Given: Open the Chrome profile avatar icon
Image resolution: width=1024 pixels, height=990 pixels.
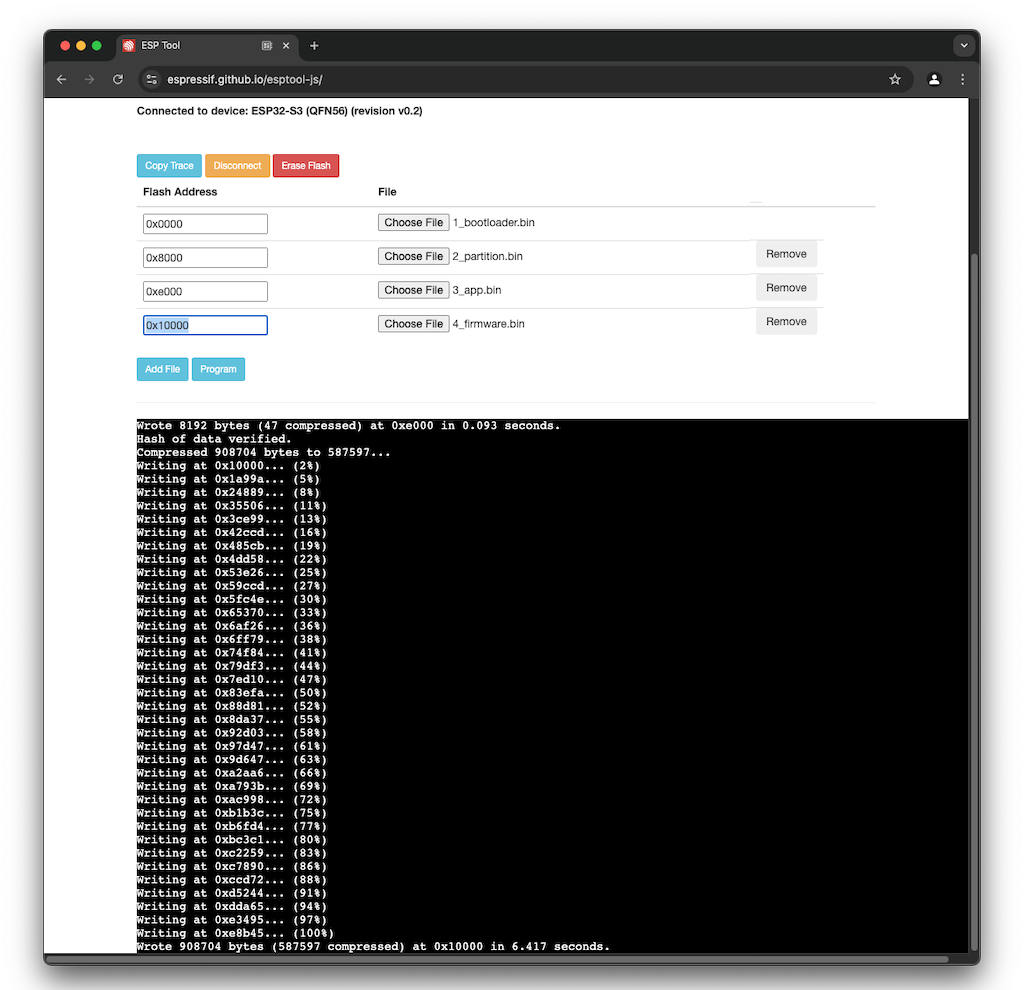Looking at the screenshot, I should click(933, 79).
